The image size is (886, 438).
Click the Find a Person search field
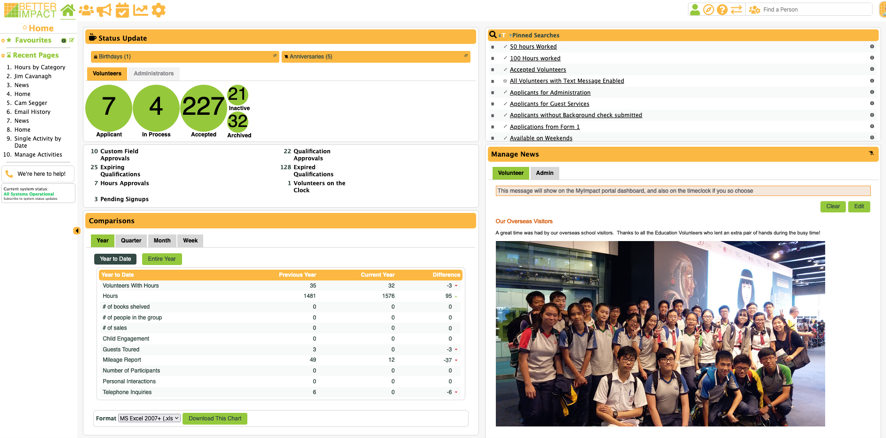point(815,10)
